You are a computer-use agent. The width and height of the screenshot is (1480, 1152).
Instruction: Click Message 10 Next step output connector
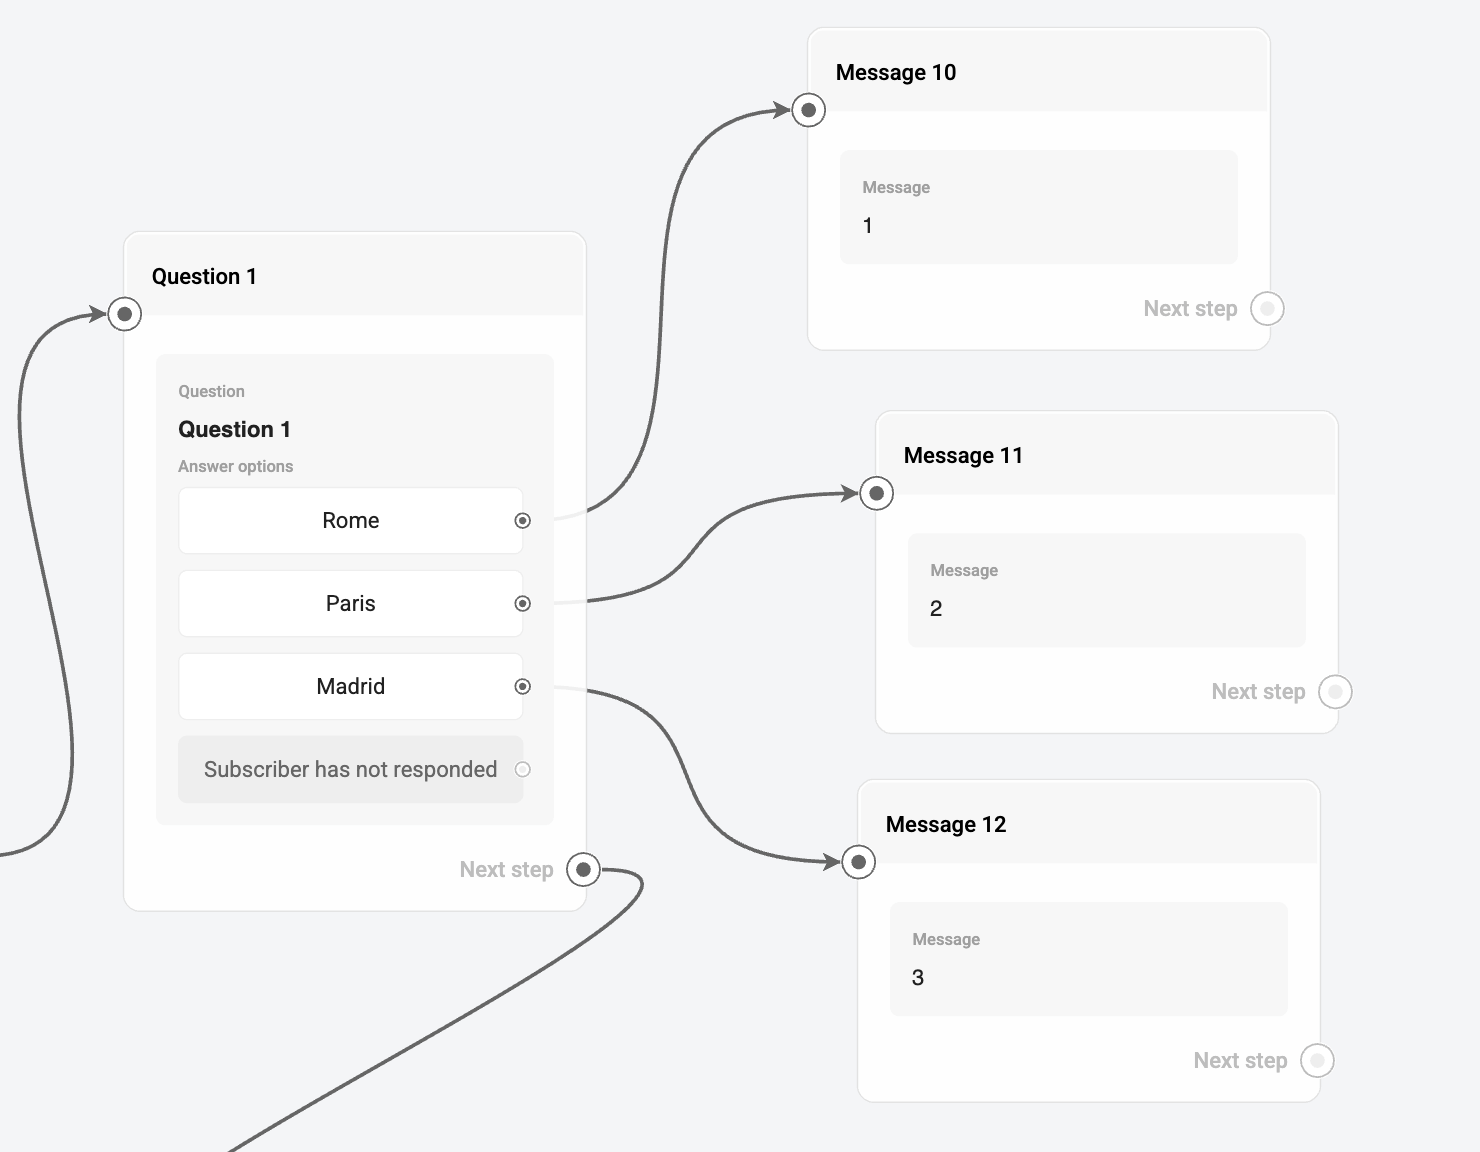pos(1267,308)
